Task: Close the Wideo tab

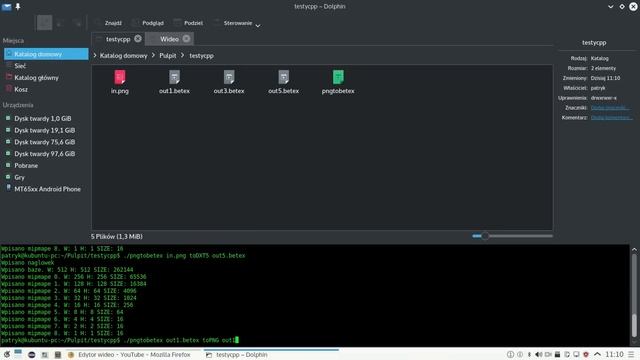Action: click(x=187, y=39)
